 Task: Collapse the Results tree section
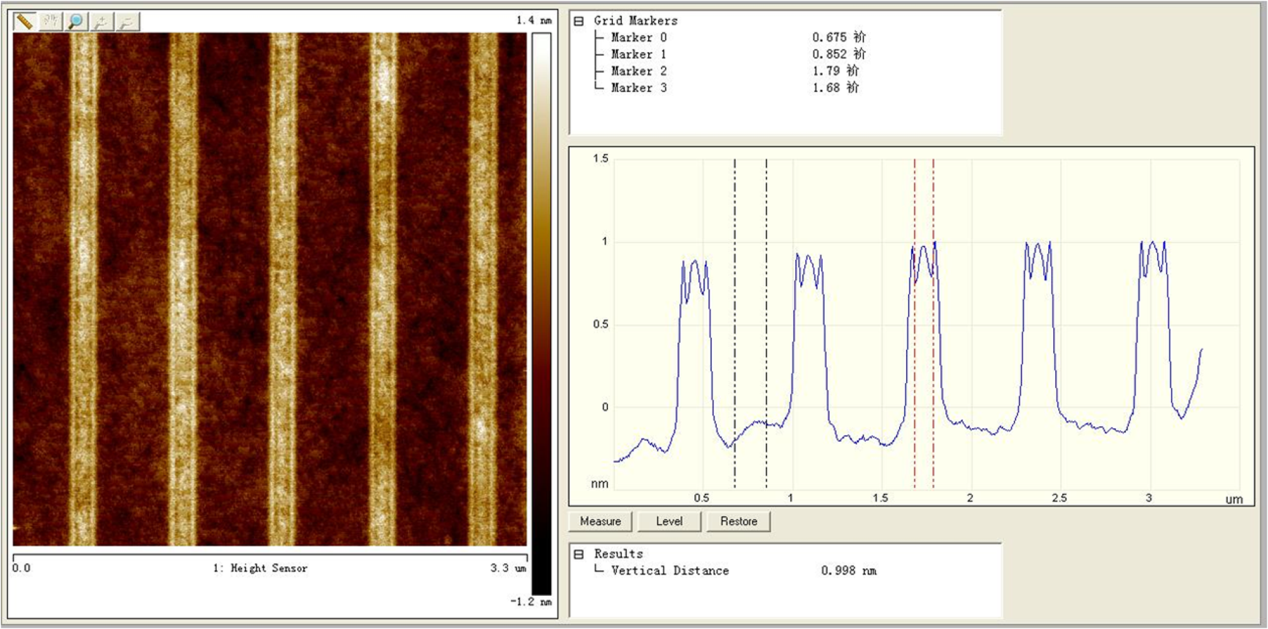pyautogui.click(x=578, y=554)
